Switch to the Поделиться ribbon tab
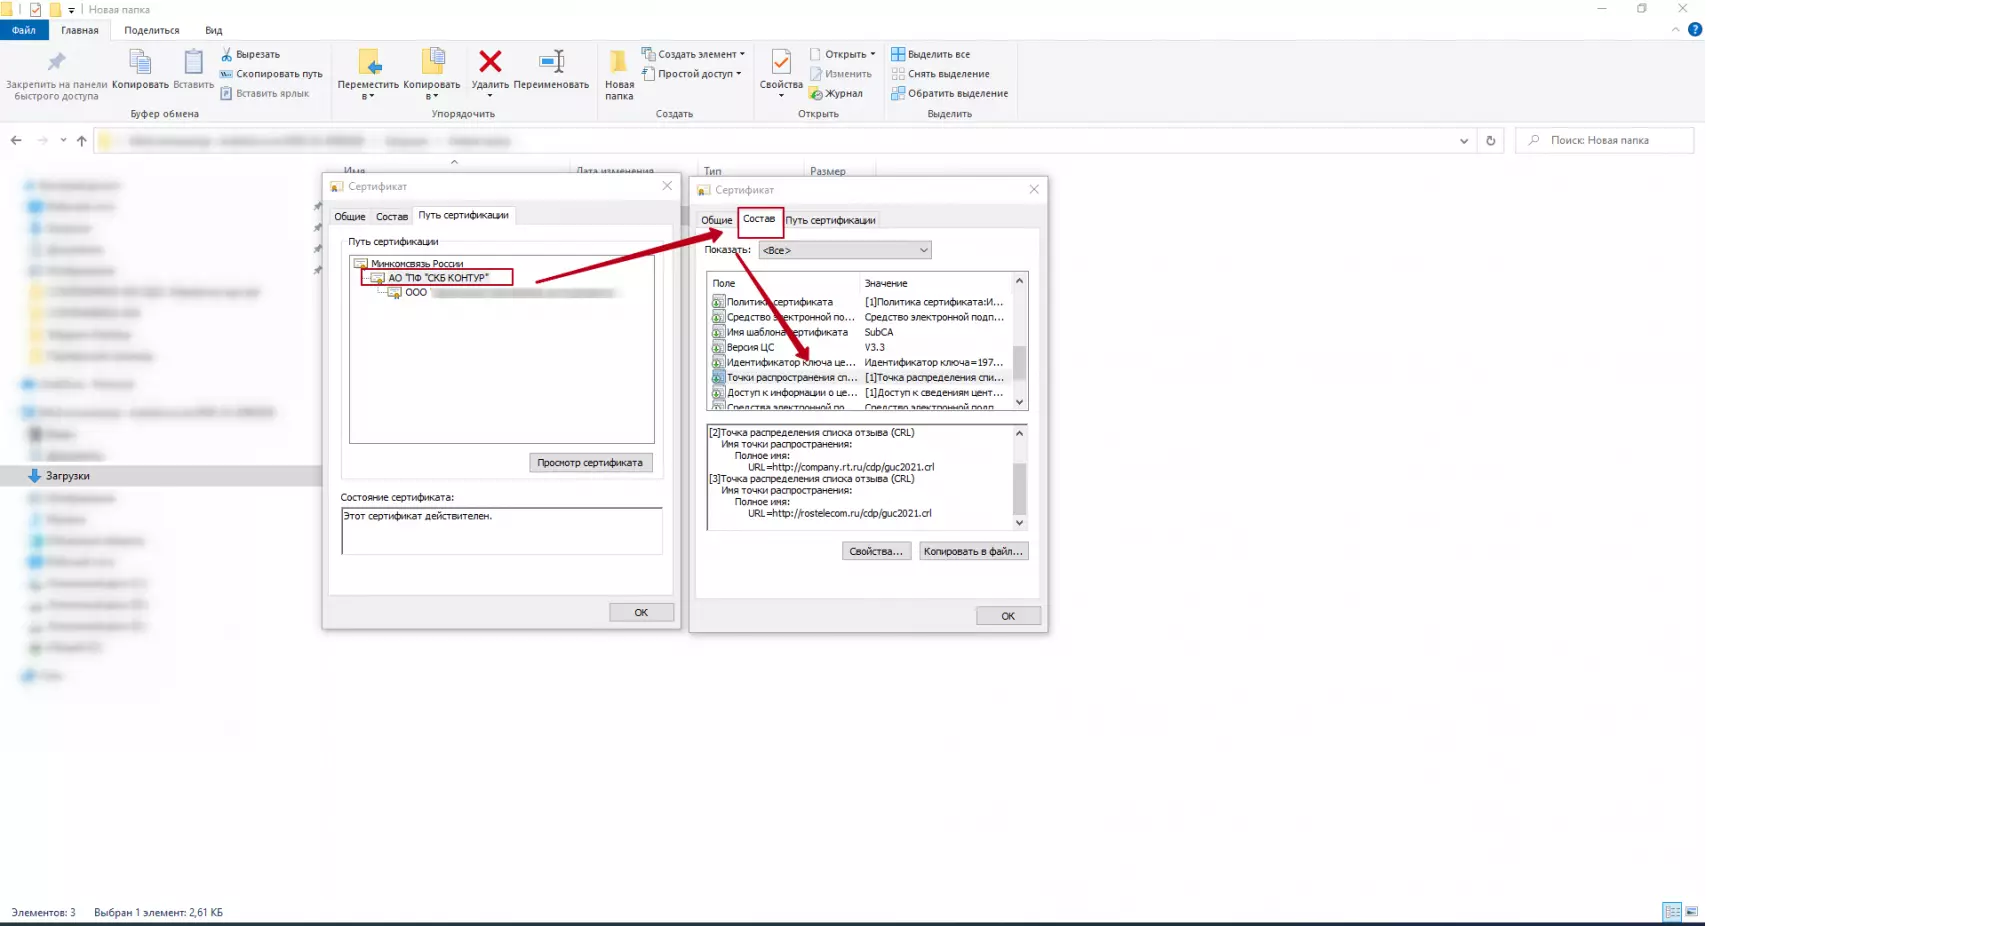Screen dimensions: 2000x926 (152, 30)
